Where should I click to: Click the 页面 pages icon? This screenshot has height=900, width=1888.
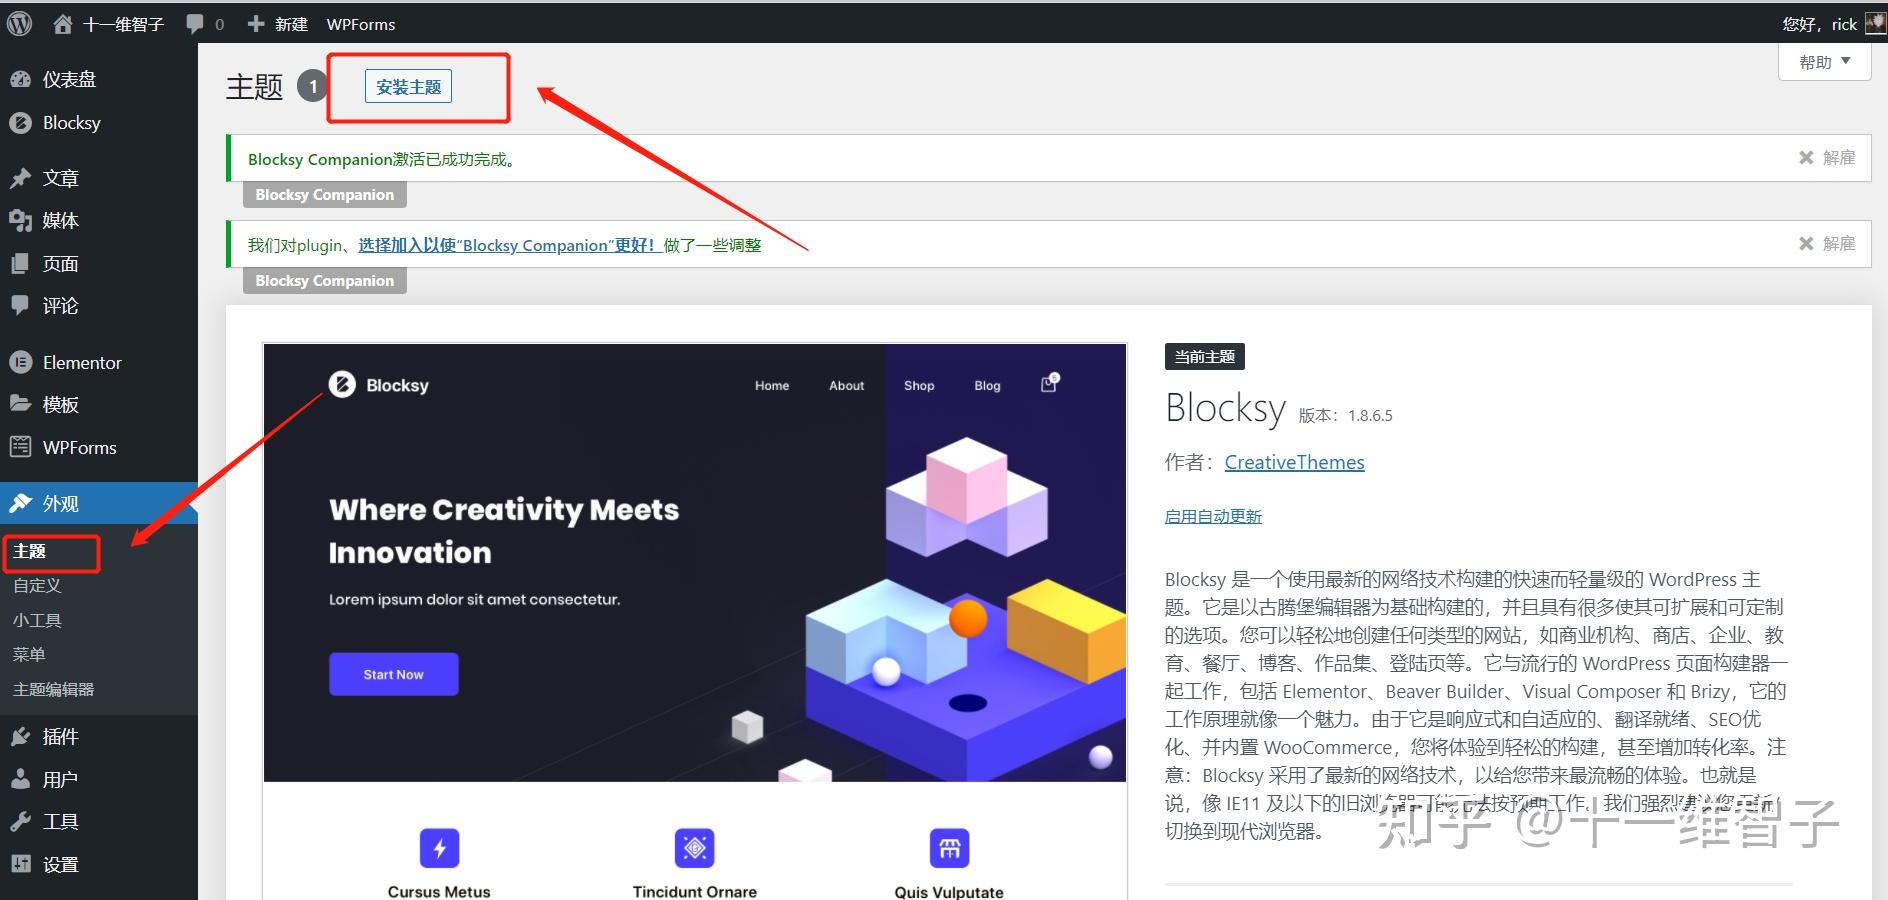coord(20,264)
